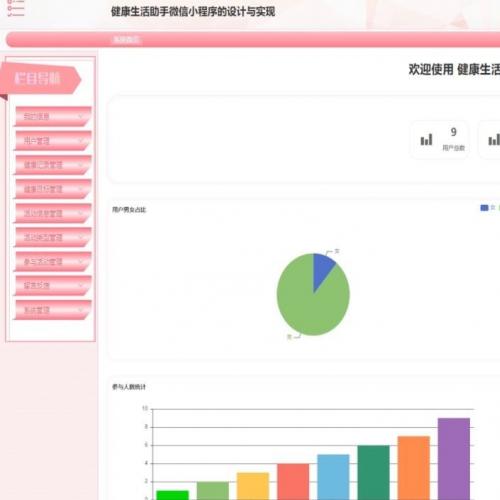Expand the 活动类型管理 sidebar menu
500x500 pixels.
[53, 237]
